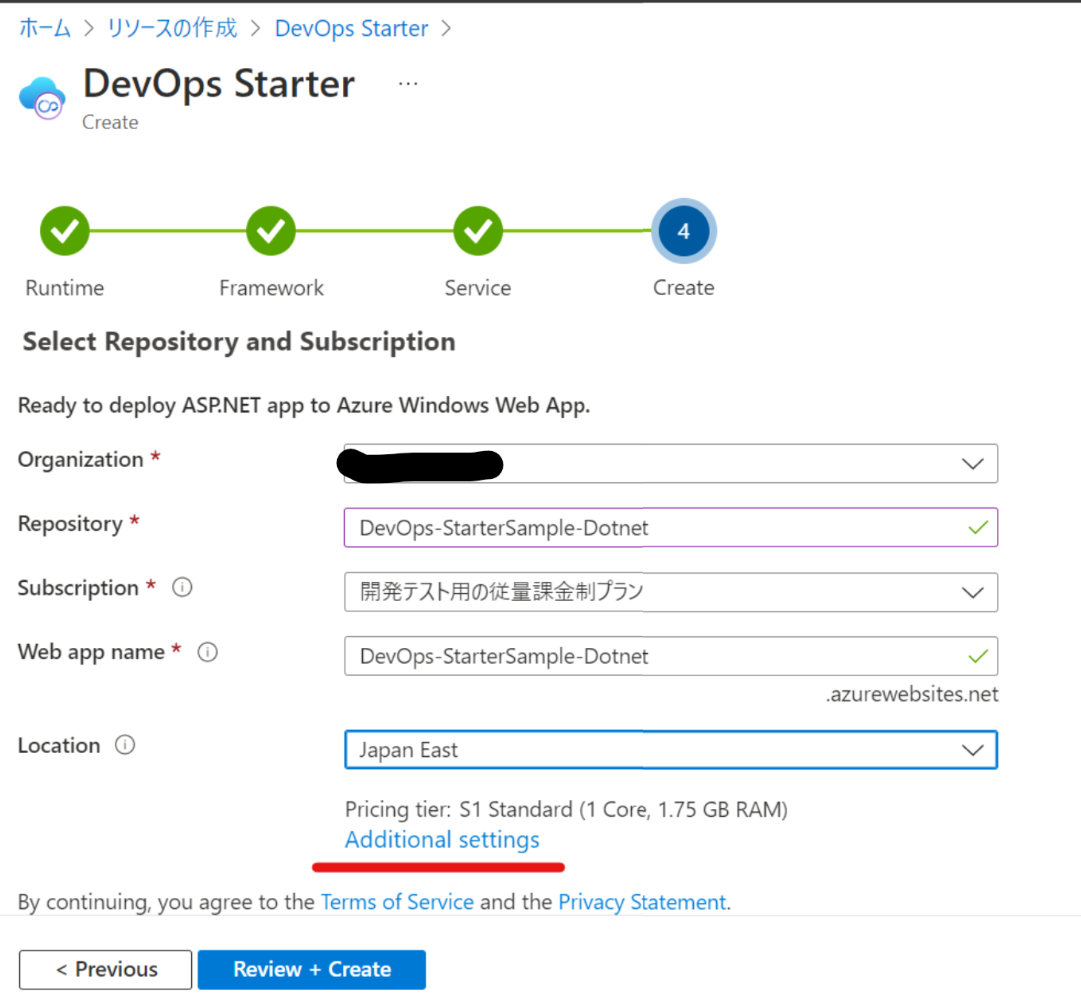Click the Review + Create button
The height and width of the screenshot is (1006, 1081).
[x=312, y=969]
